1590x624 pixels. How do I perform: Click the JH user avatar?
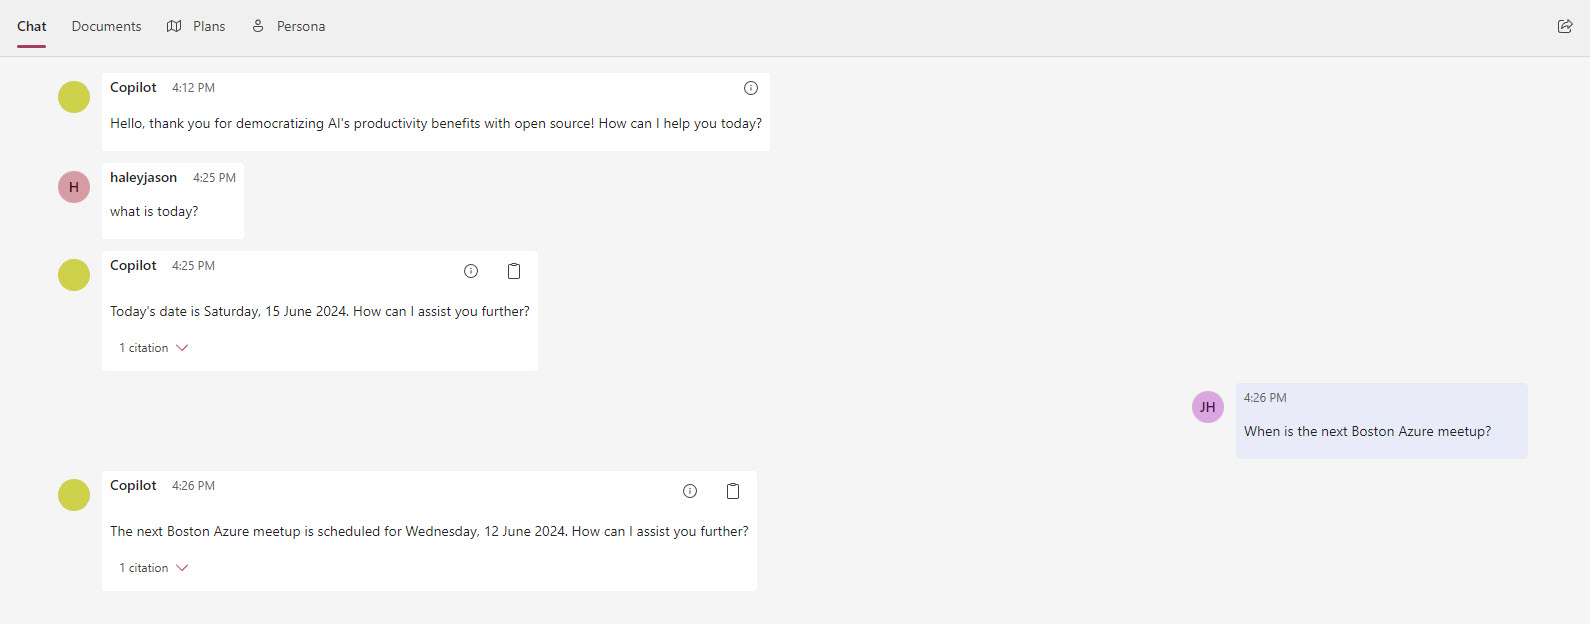(x=1208, y=407)
